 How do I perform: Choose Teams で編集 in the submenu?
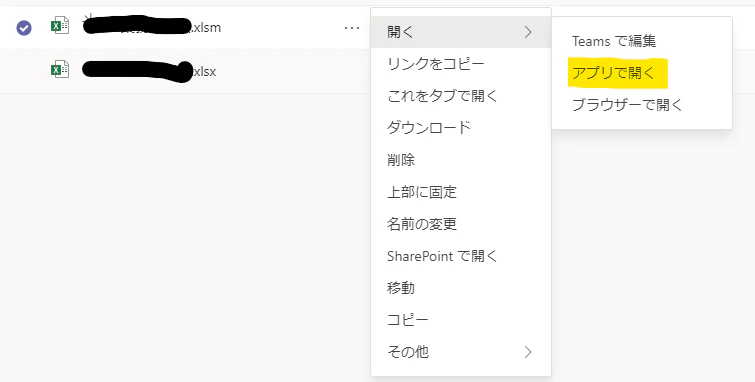(x=642, y=41)
